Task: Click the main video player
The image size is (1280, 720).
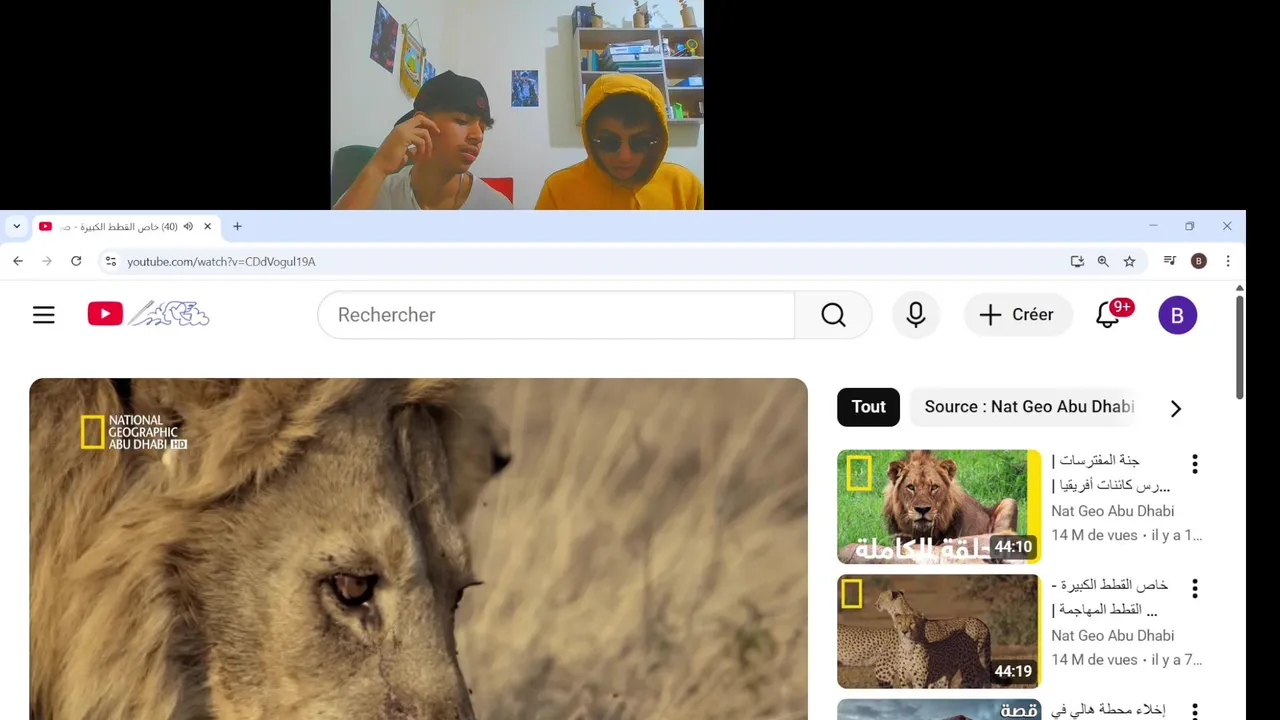Action: pos(418,549)
